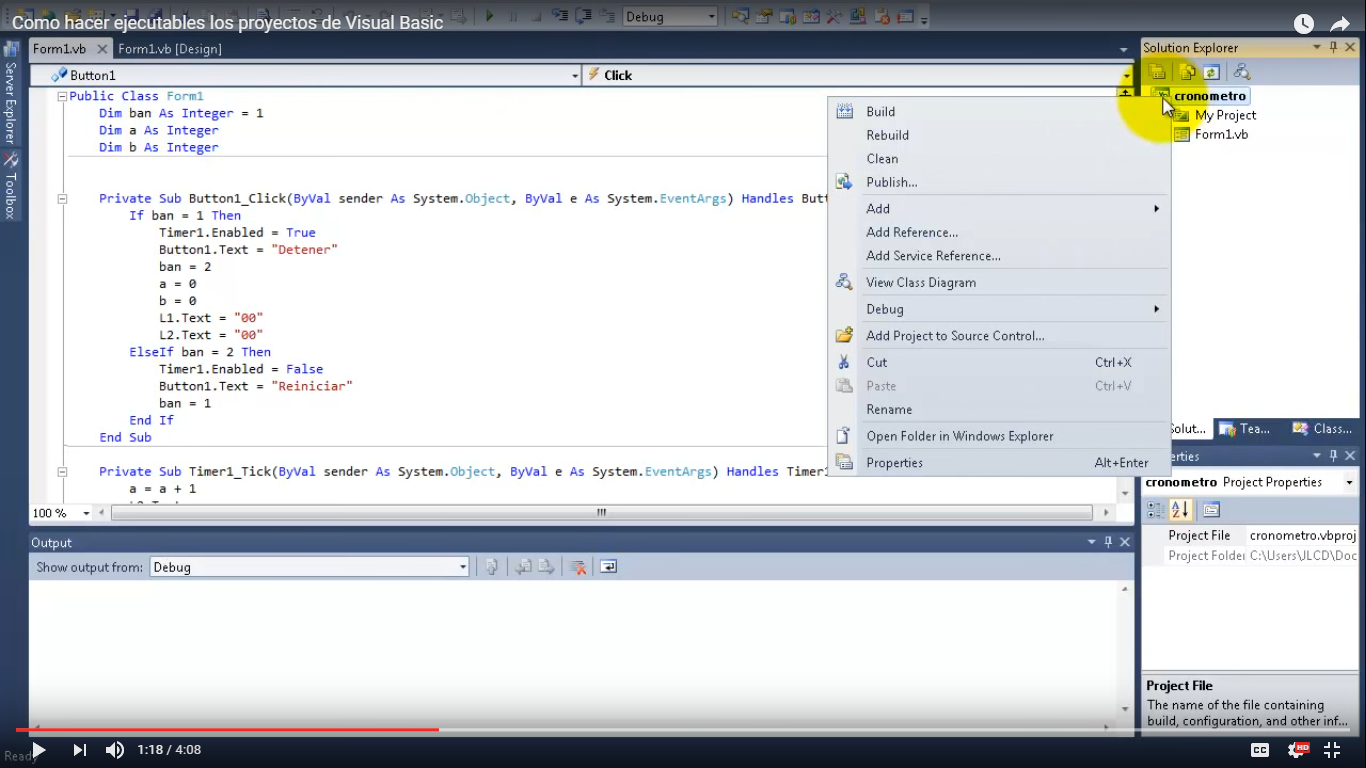
Task: Clear the Output window using the clear icon
Action: point(577,566)
